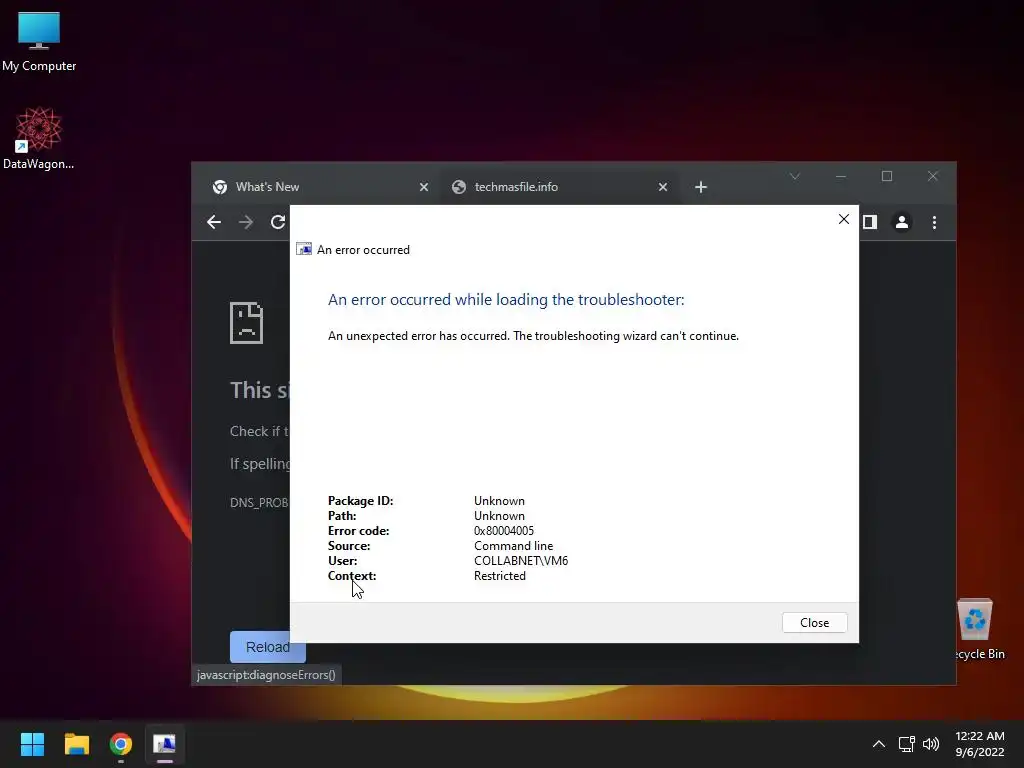This screenshot has height=768, width=1024.
Task: Open the Chrome profile avatar
Action: click(x=902, y=223)
